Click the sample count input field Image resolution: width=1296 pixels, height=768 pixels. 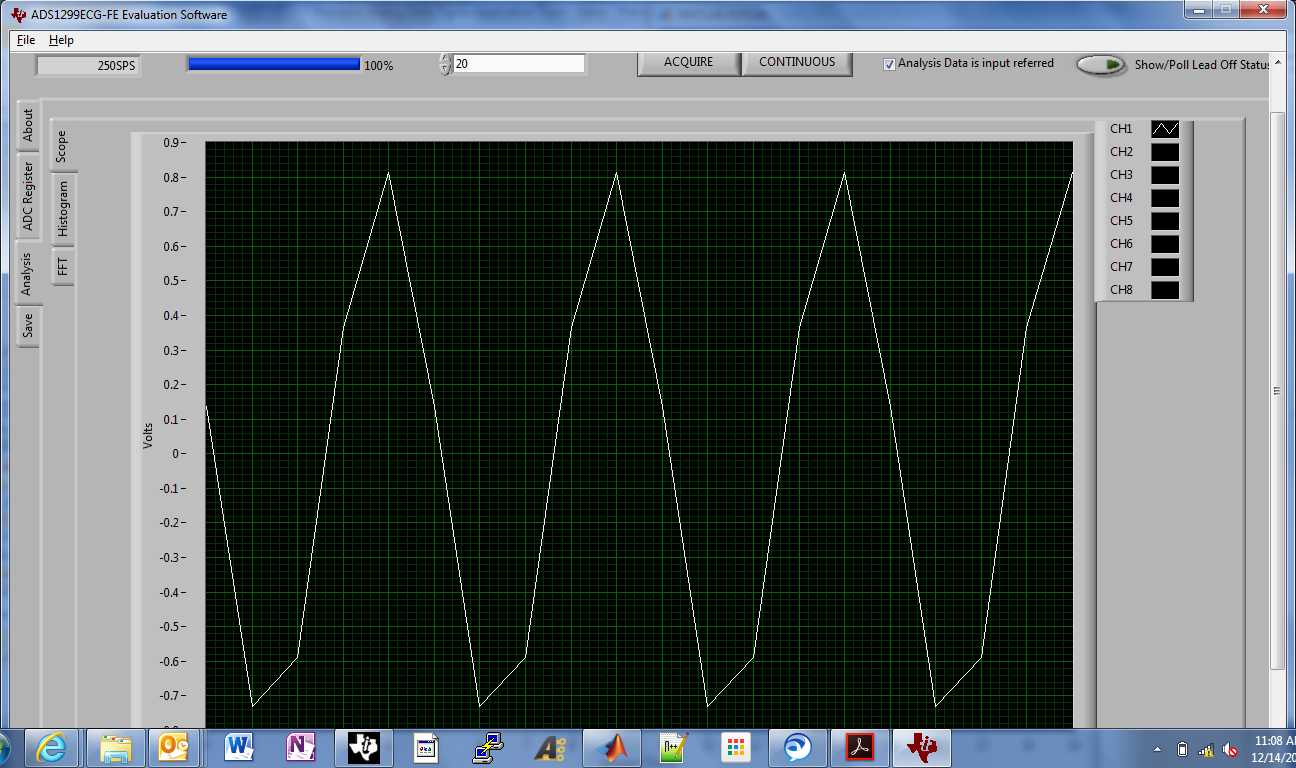[x=519, y=63]
